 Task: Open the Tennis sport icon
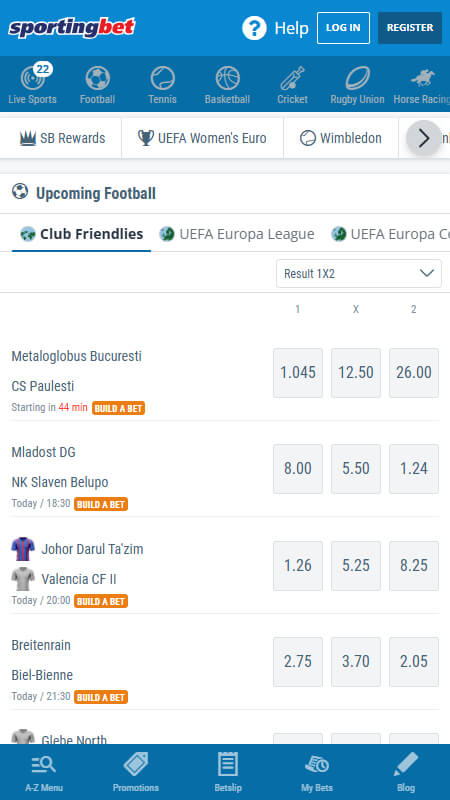point(162,84)
